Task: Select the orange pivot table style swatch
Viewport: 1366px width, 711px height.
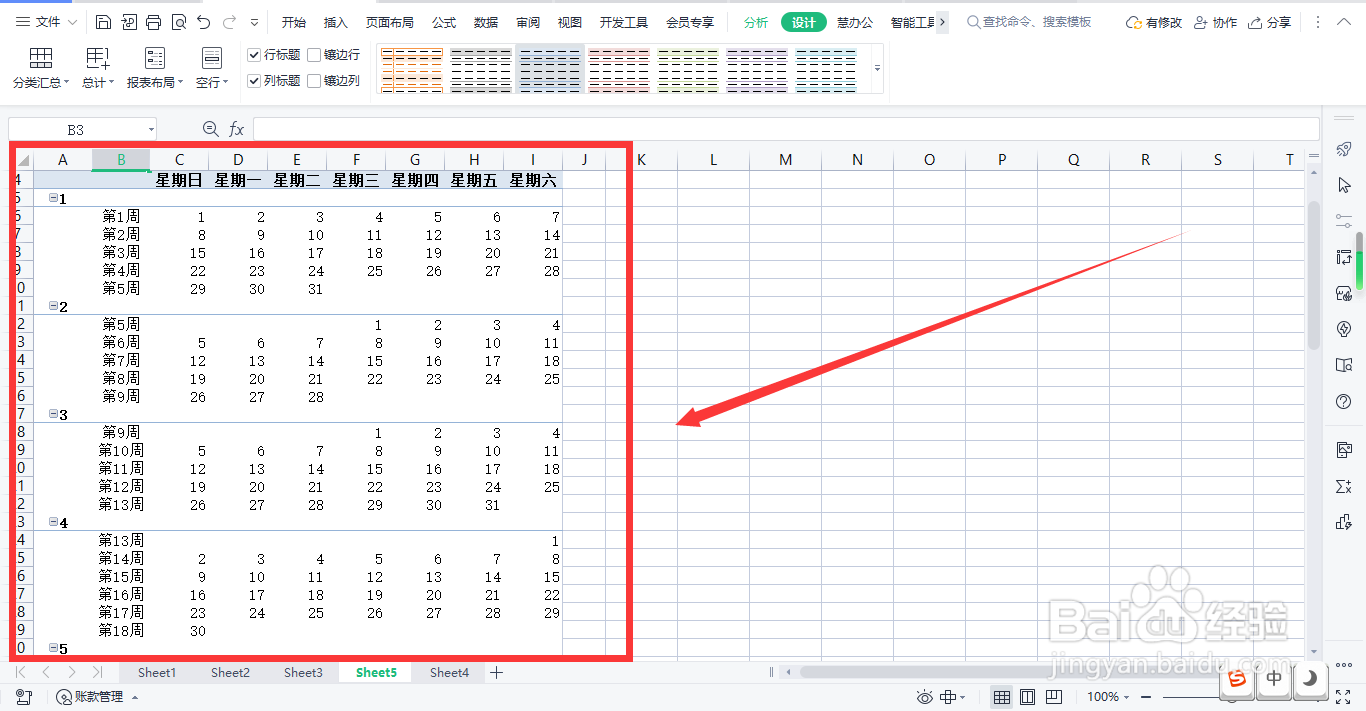Action: point(411,69)
